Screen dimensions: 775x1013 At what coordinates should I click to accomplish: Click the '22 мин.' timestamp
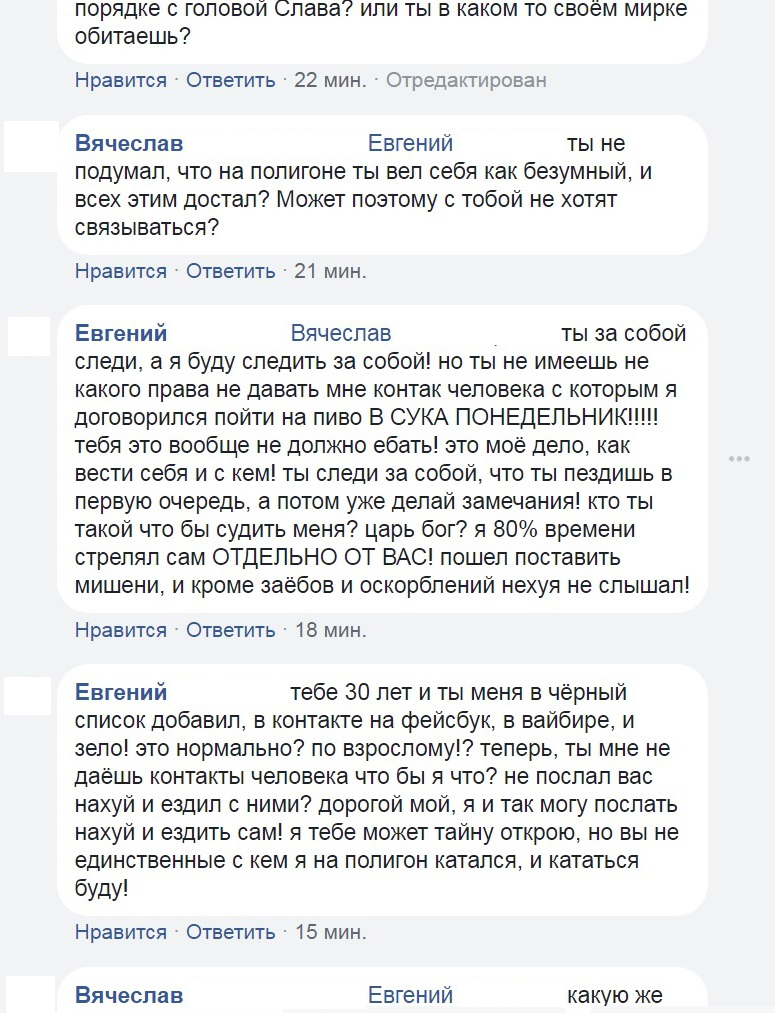point(330,80)
